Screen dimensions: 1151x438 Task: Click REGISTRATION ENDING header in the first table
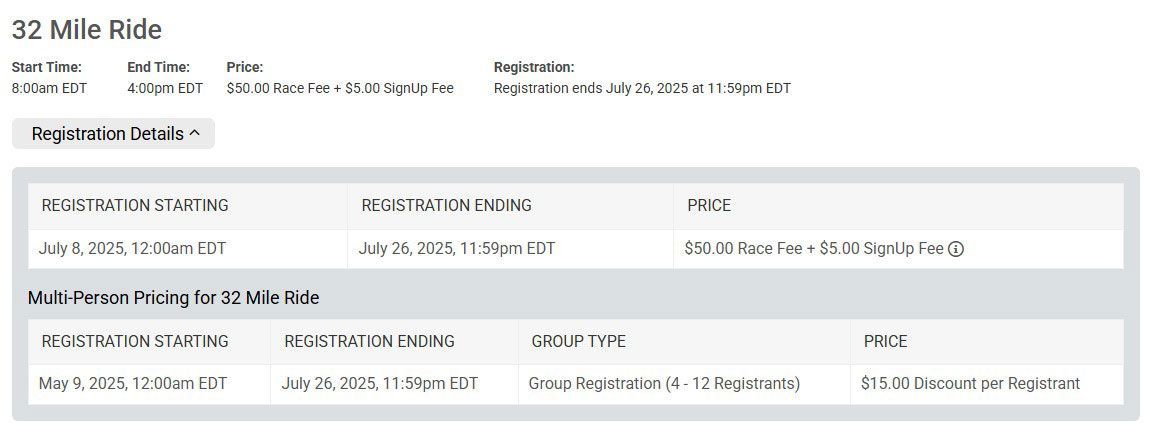pyautogui.click(x=446, y=205)
